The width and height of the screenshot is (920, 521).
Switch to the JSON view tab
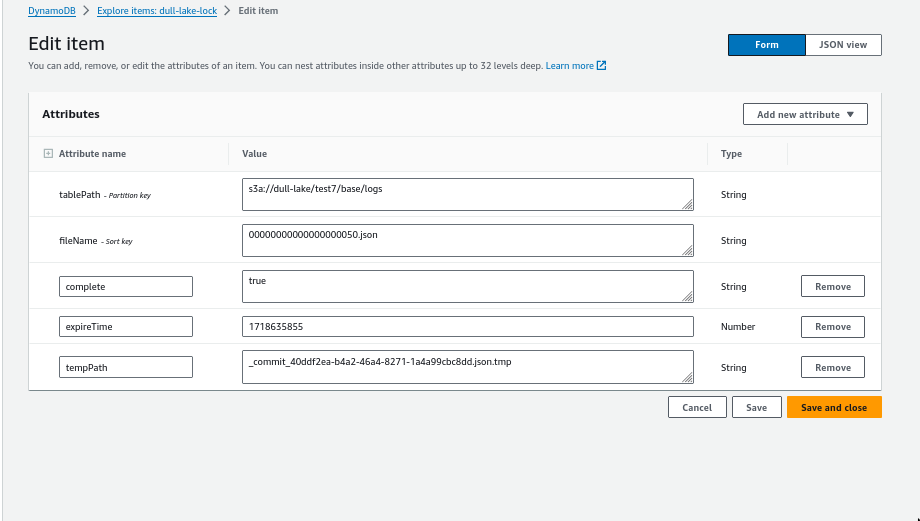[x=843, y=45]
